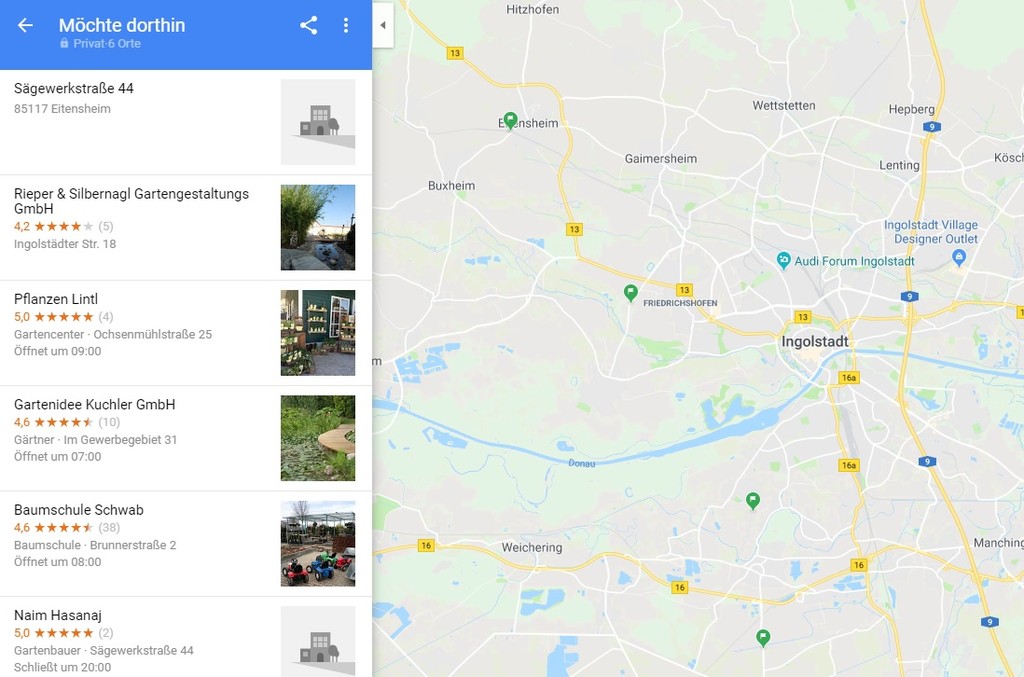This screenshot has height=677, width=1024.
Task: Click the Pflanzen Lintl shop photo
Action: [318, 333]
